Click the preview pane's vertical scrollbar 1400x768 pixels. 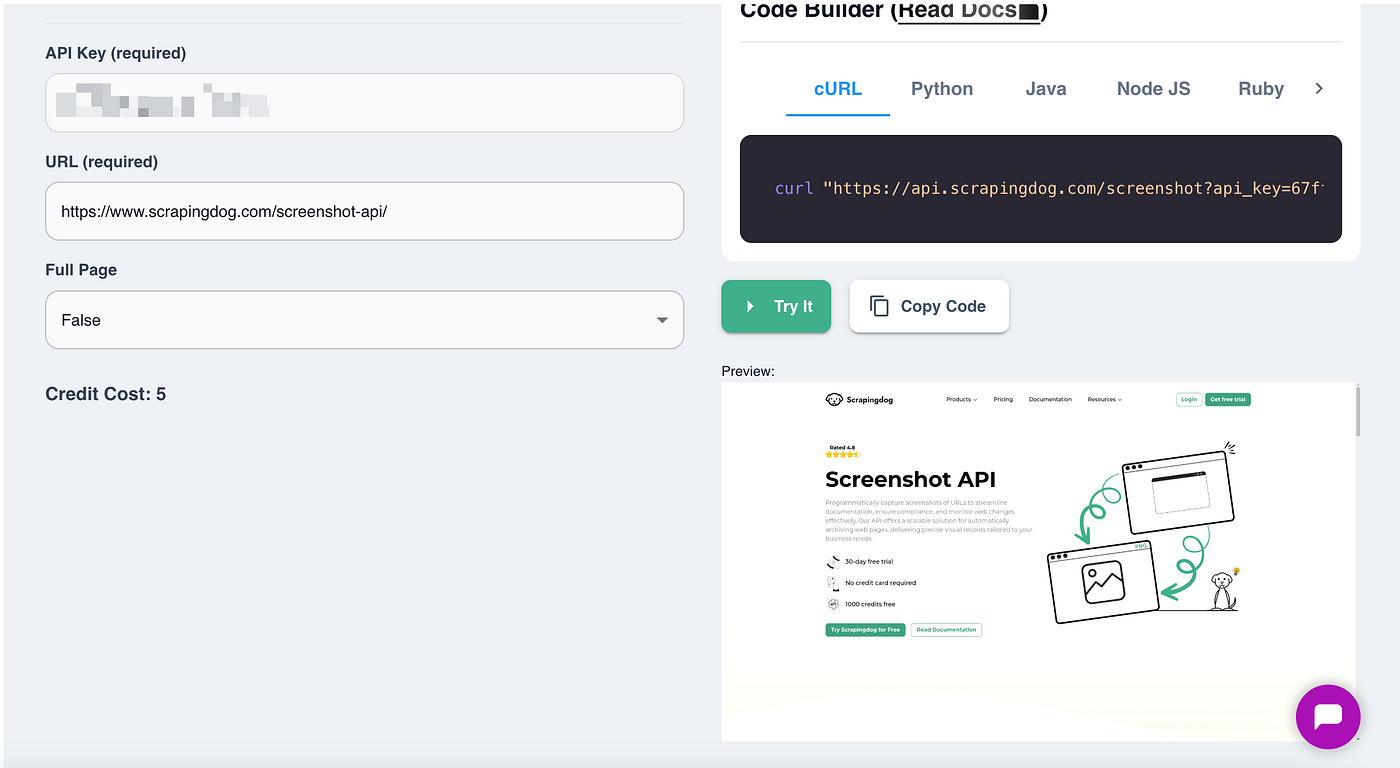(x=1356, y=410)
